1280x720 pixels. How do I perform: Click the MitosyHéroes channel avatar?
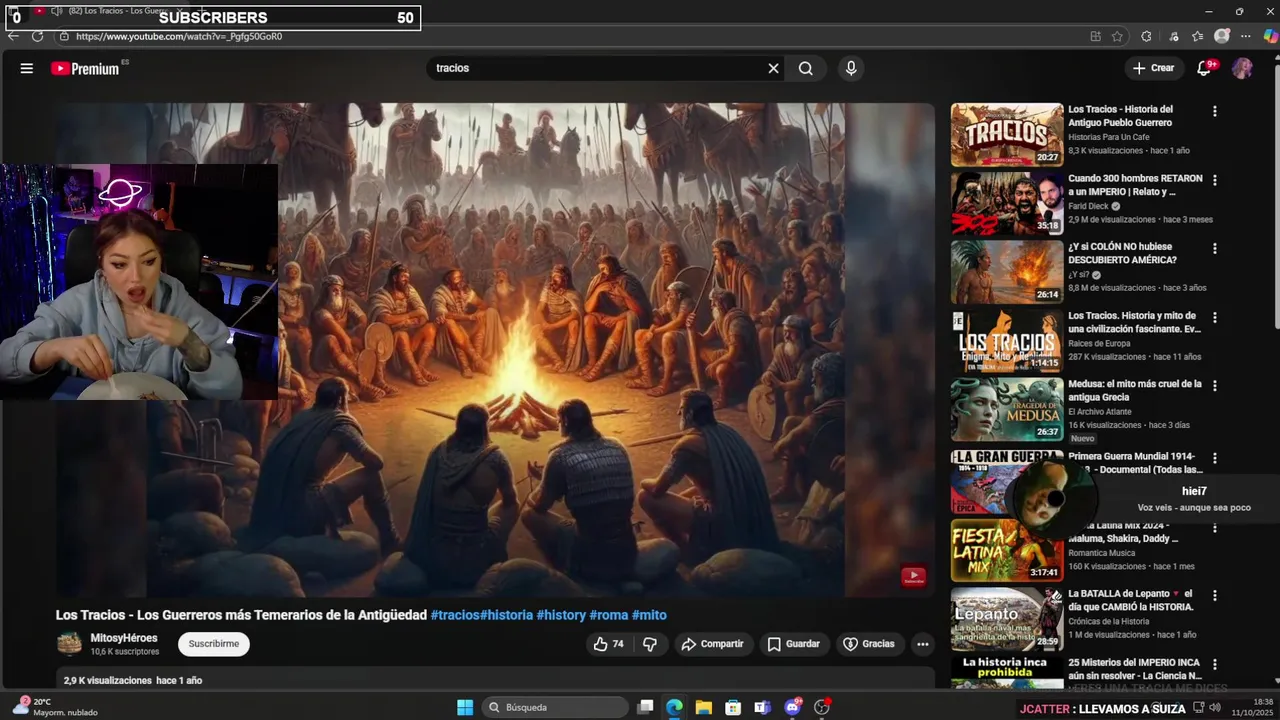(69, 644)
